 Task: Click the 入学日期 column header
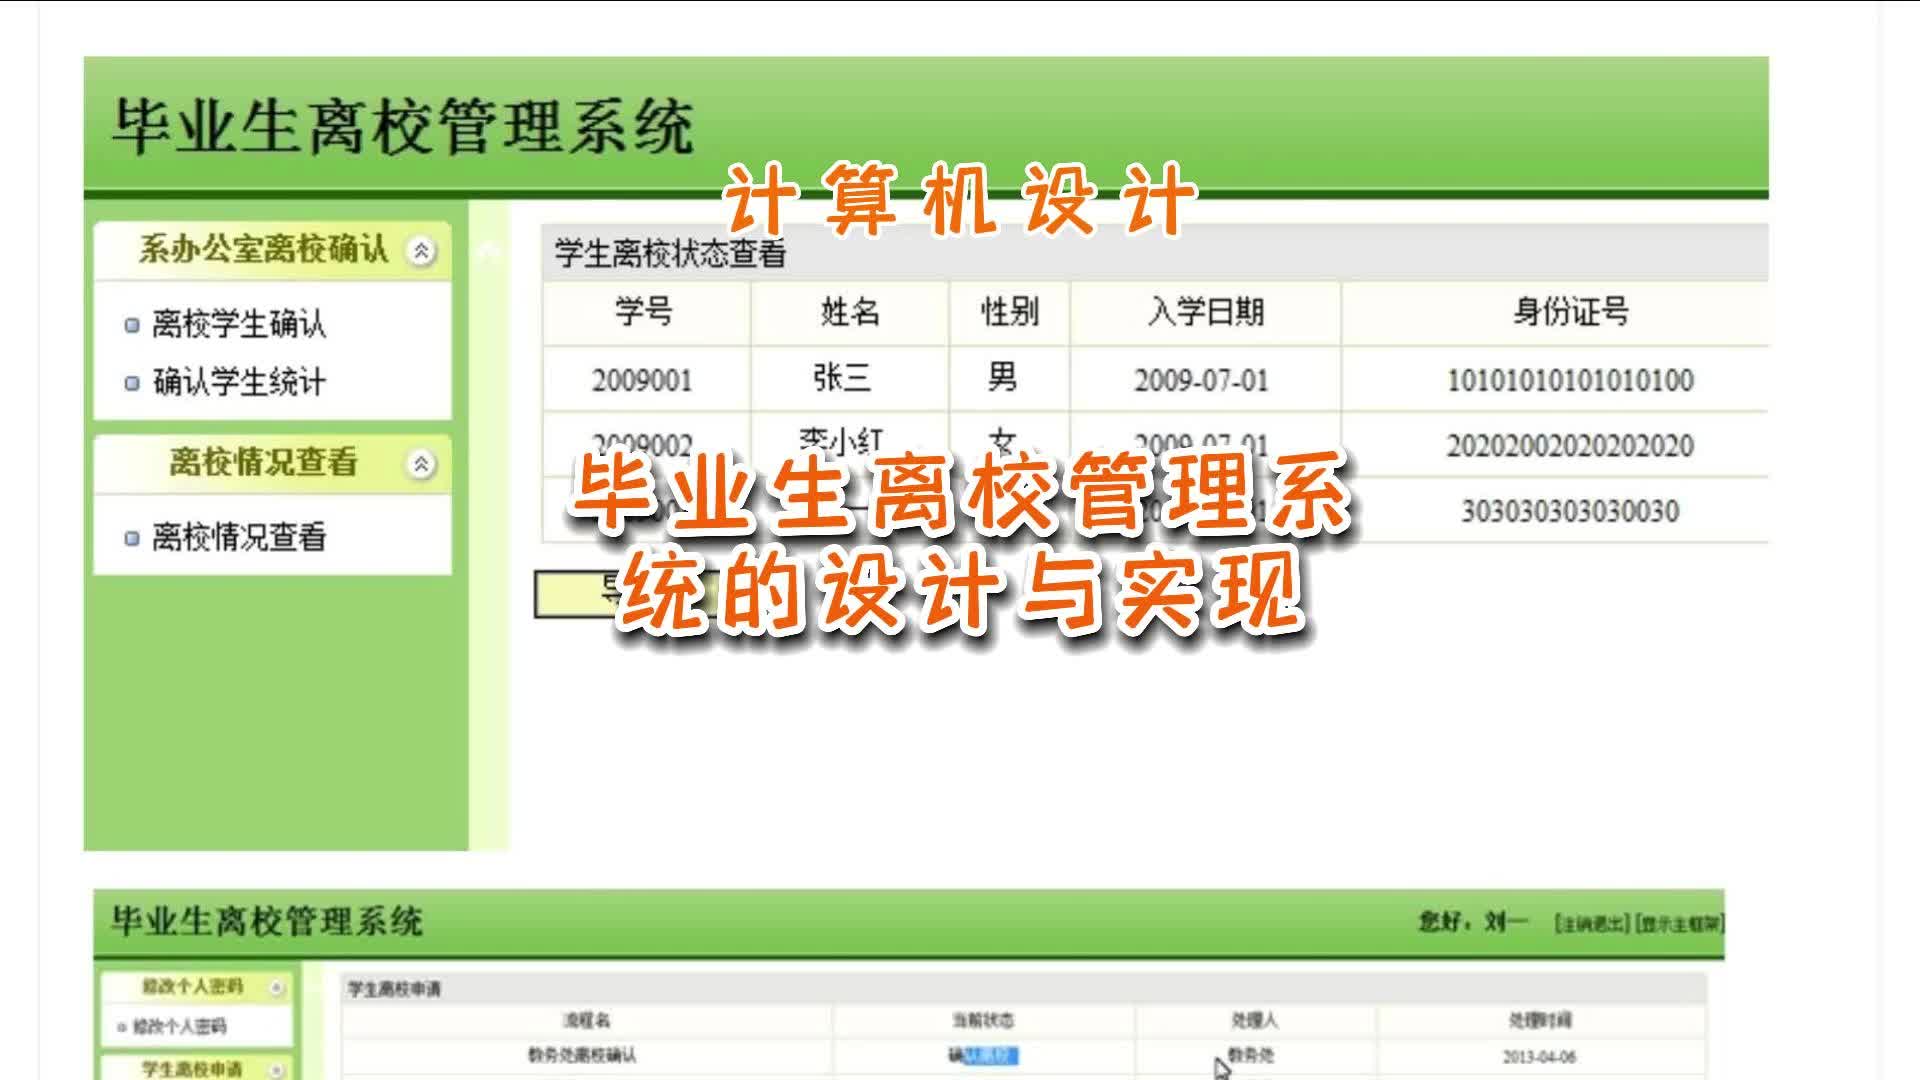(x=1206, y=312)
